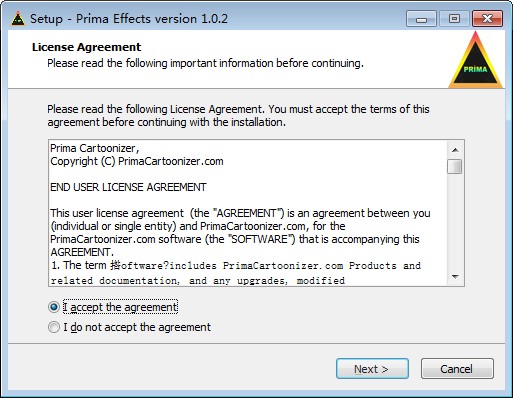513x398 pixels.
Task: Click the license text scroll down arrow
Action: point(455,276)
